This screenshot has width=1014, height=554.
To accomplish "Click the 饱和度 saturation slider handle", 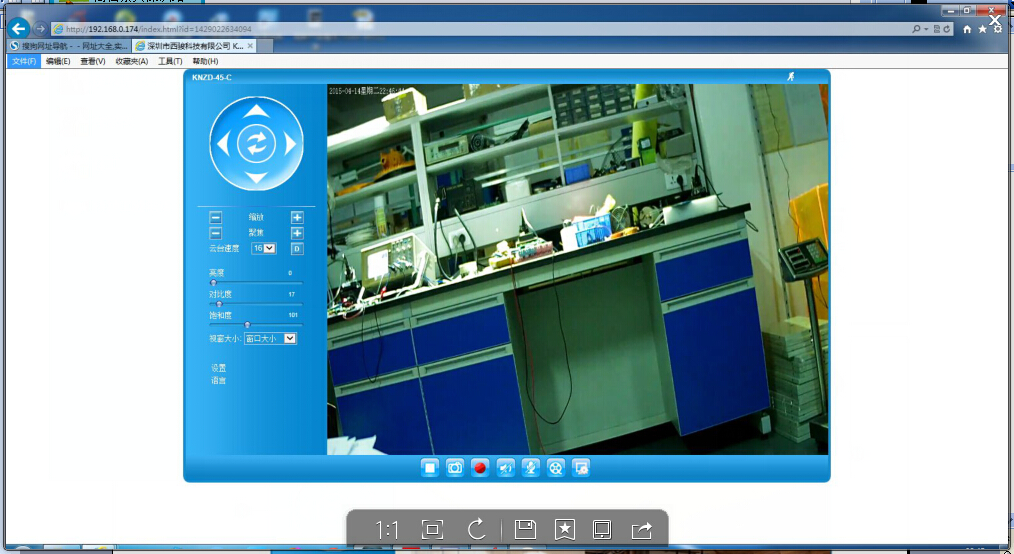I will pyautogui.click(x=247, y=324).
